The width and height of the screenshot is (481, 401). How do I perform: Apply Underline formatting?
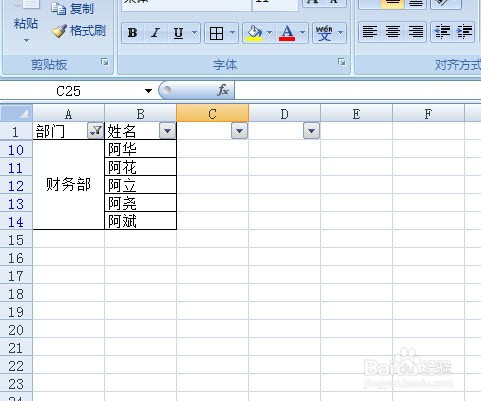pyautogui.click(x=178, y=33)
